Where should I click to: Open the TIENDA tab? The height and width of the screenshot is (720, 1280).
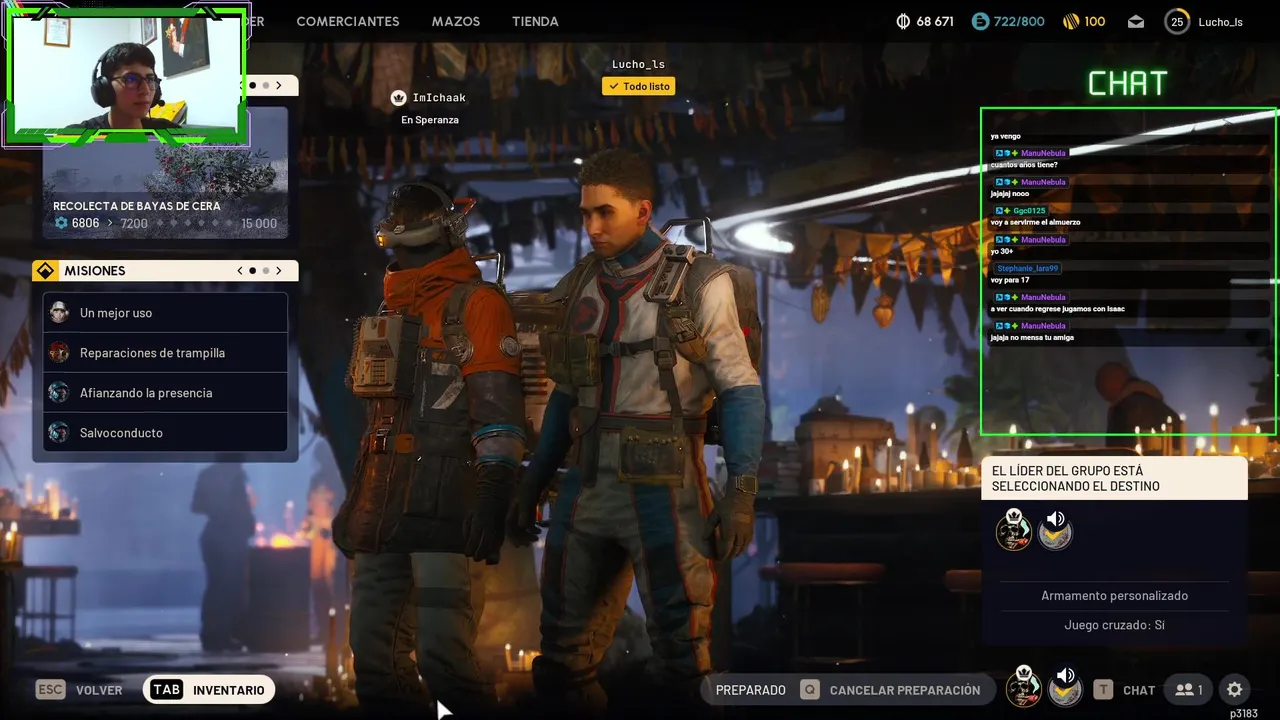point(535,21)
